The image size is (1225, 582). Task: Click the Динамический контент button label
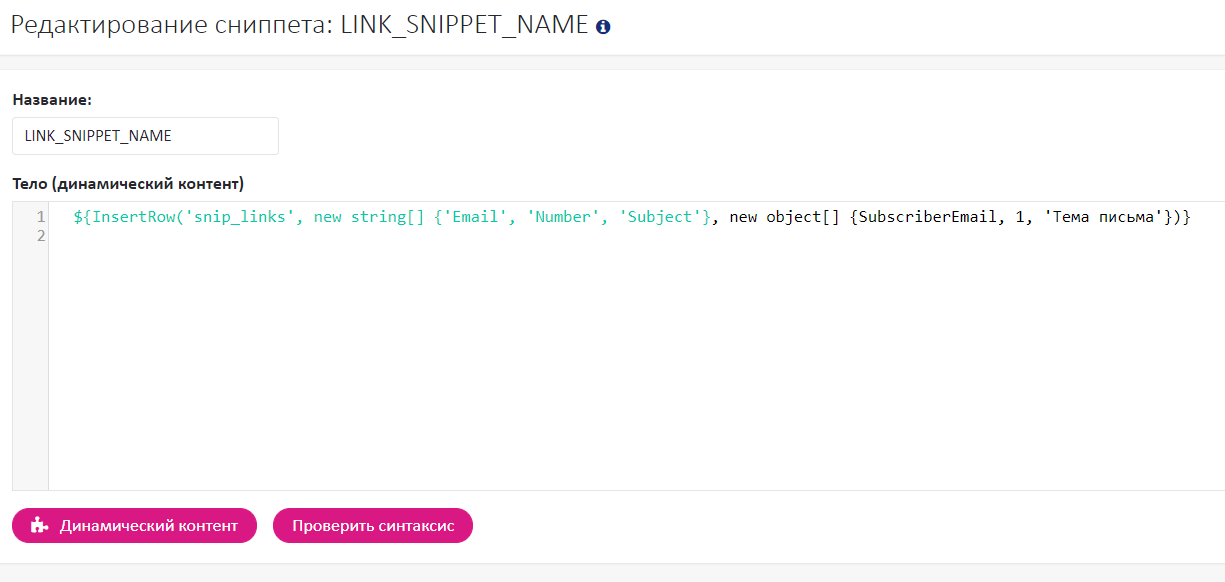click(148, 525)
